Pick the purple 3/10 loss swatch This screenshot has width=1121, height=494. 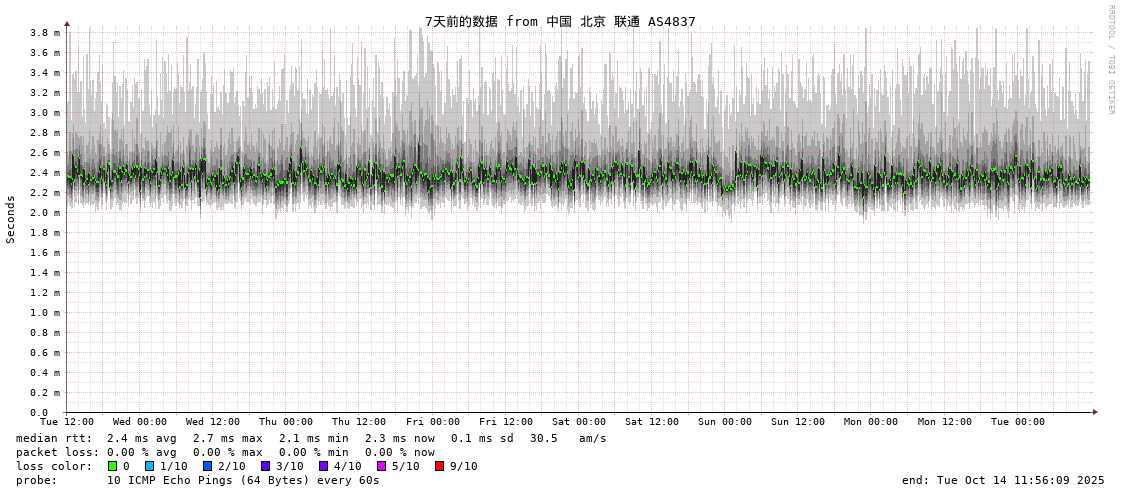[x=266, y=466]
